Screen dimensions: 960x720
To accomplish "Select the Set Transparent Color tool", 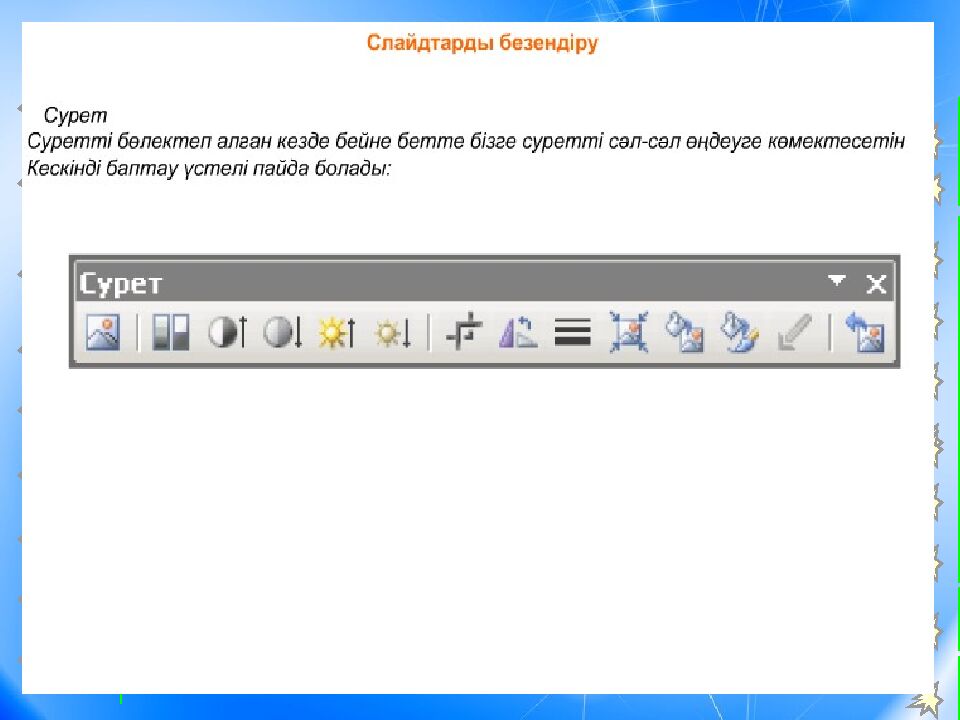I will coord(795,333).
